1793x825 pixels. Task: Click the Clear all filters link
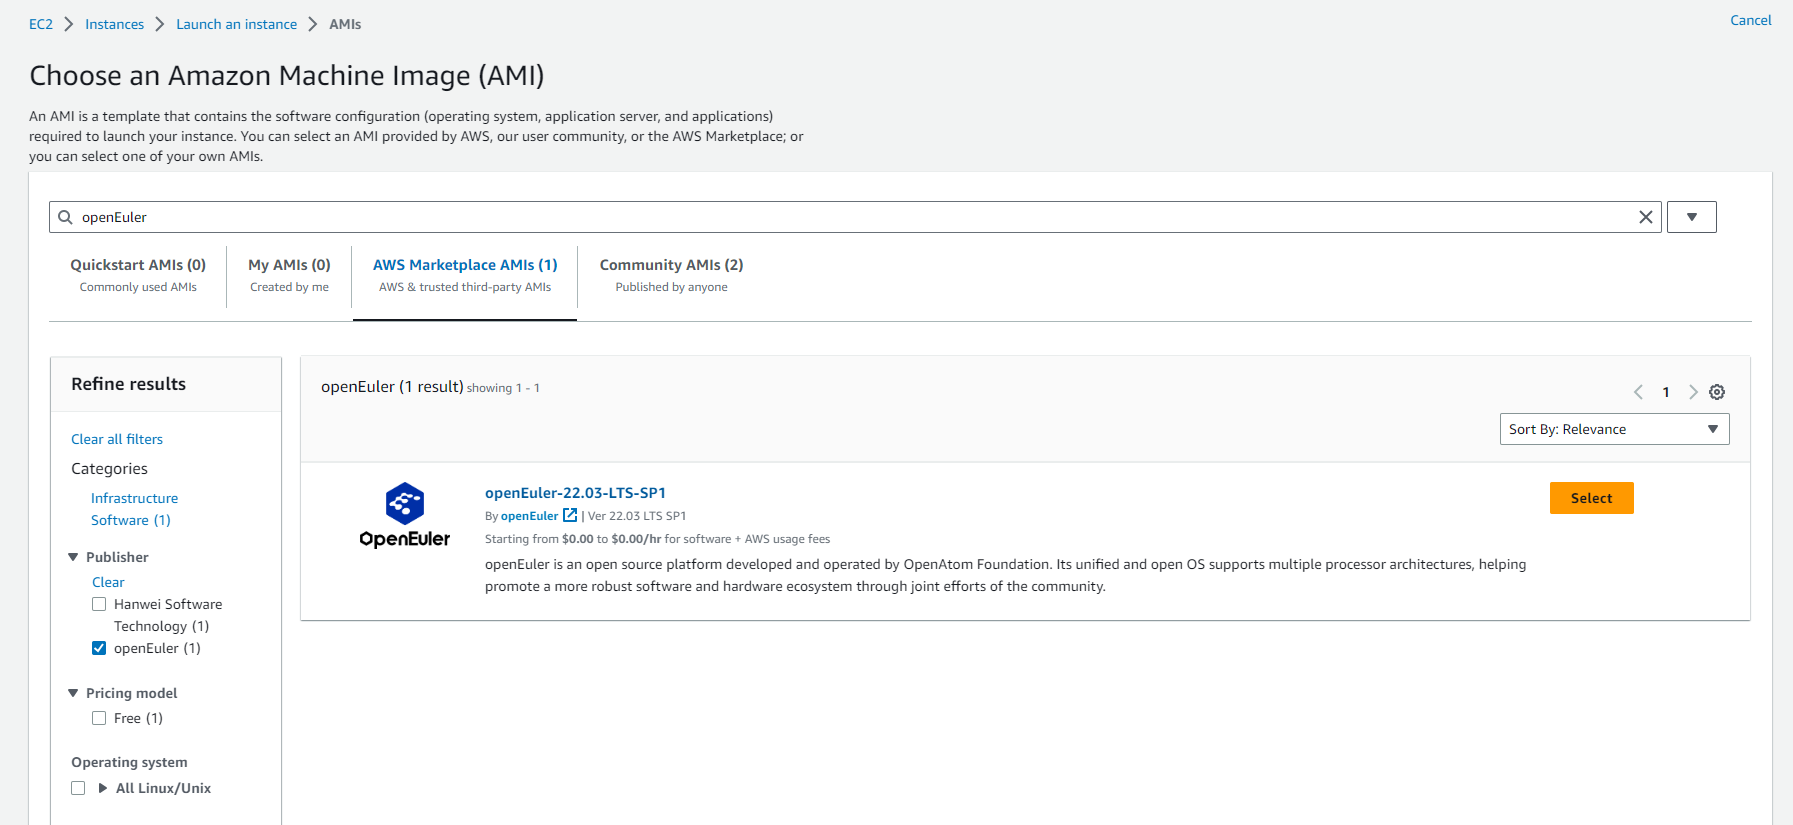pos(117,439)
